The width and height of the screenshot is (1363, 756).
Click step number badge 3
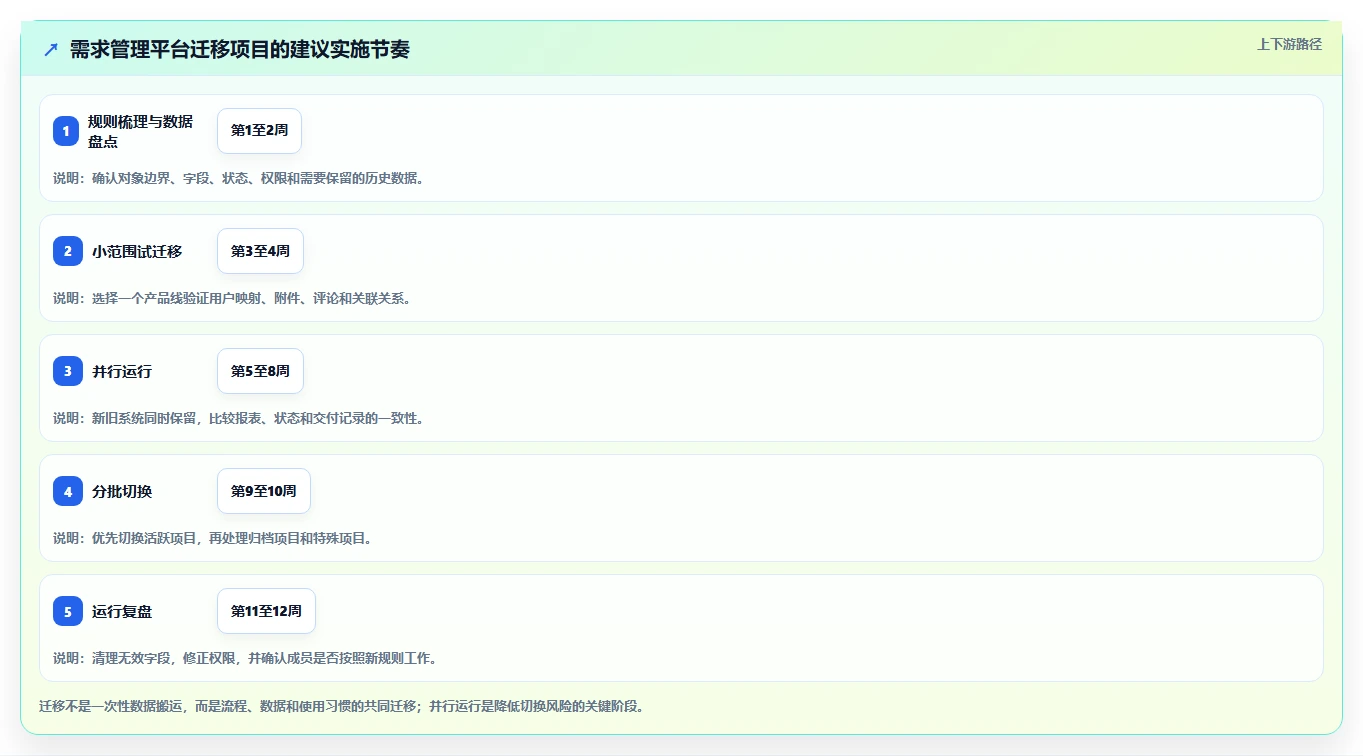pos(67,371)
